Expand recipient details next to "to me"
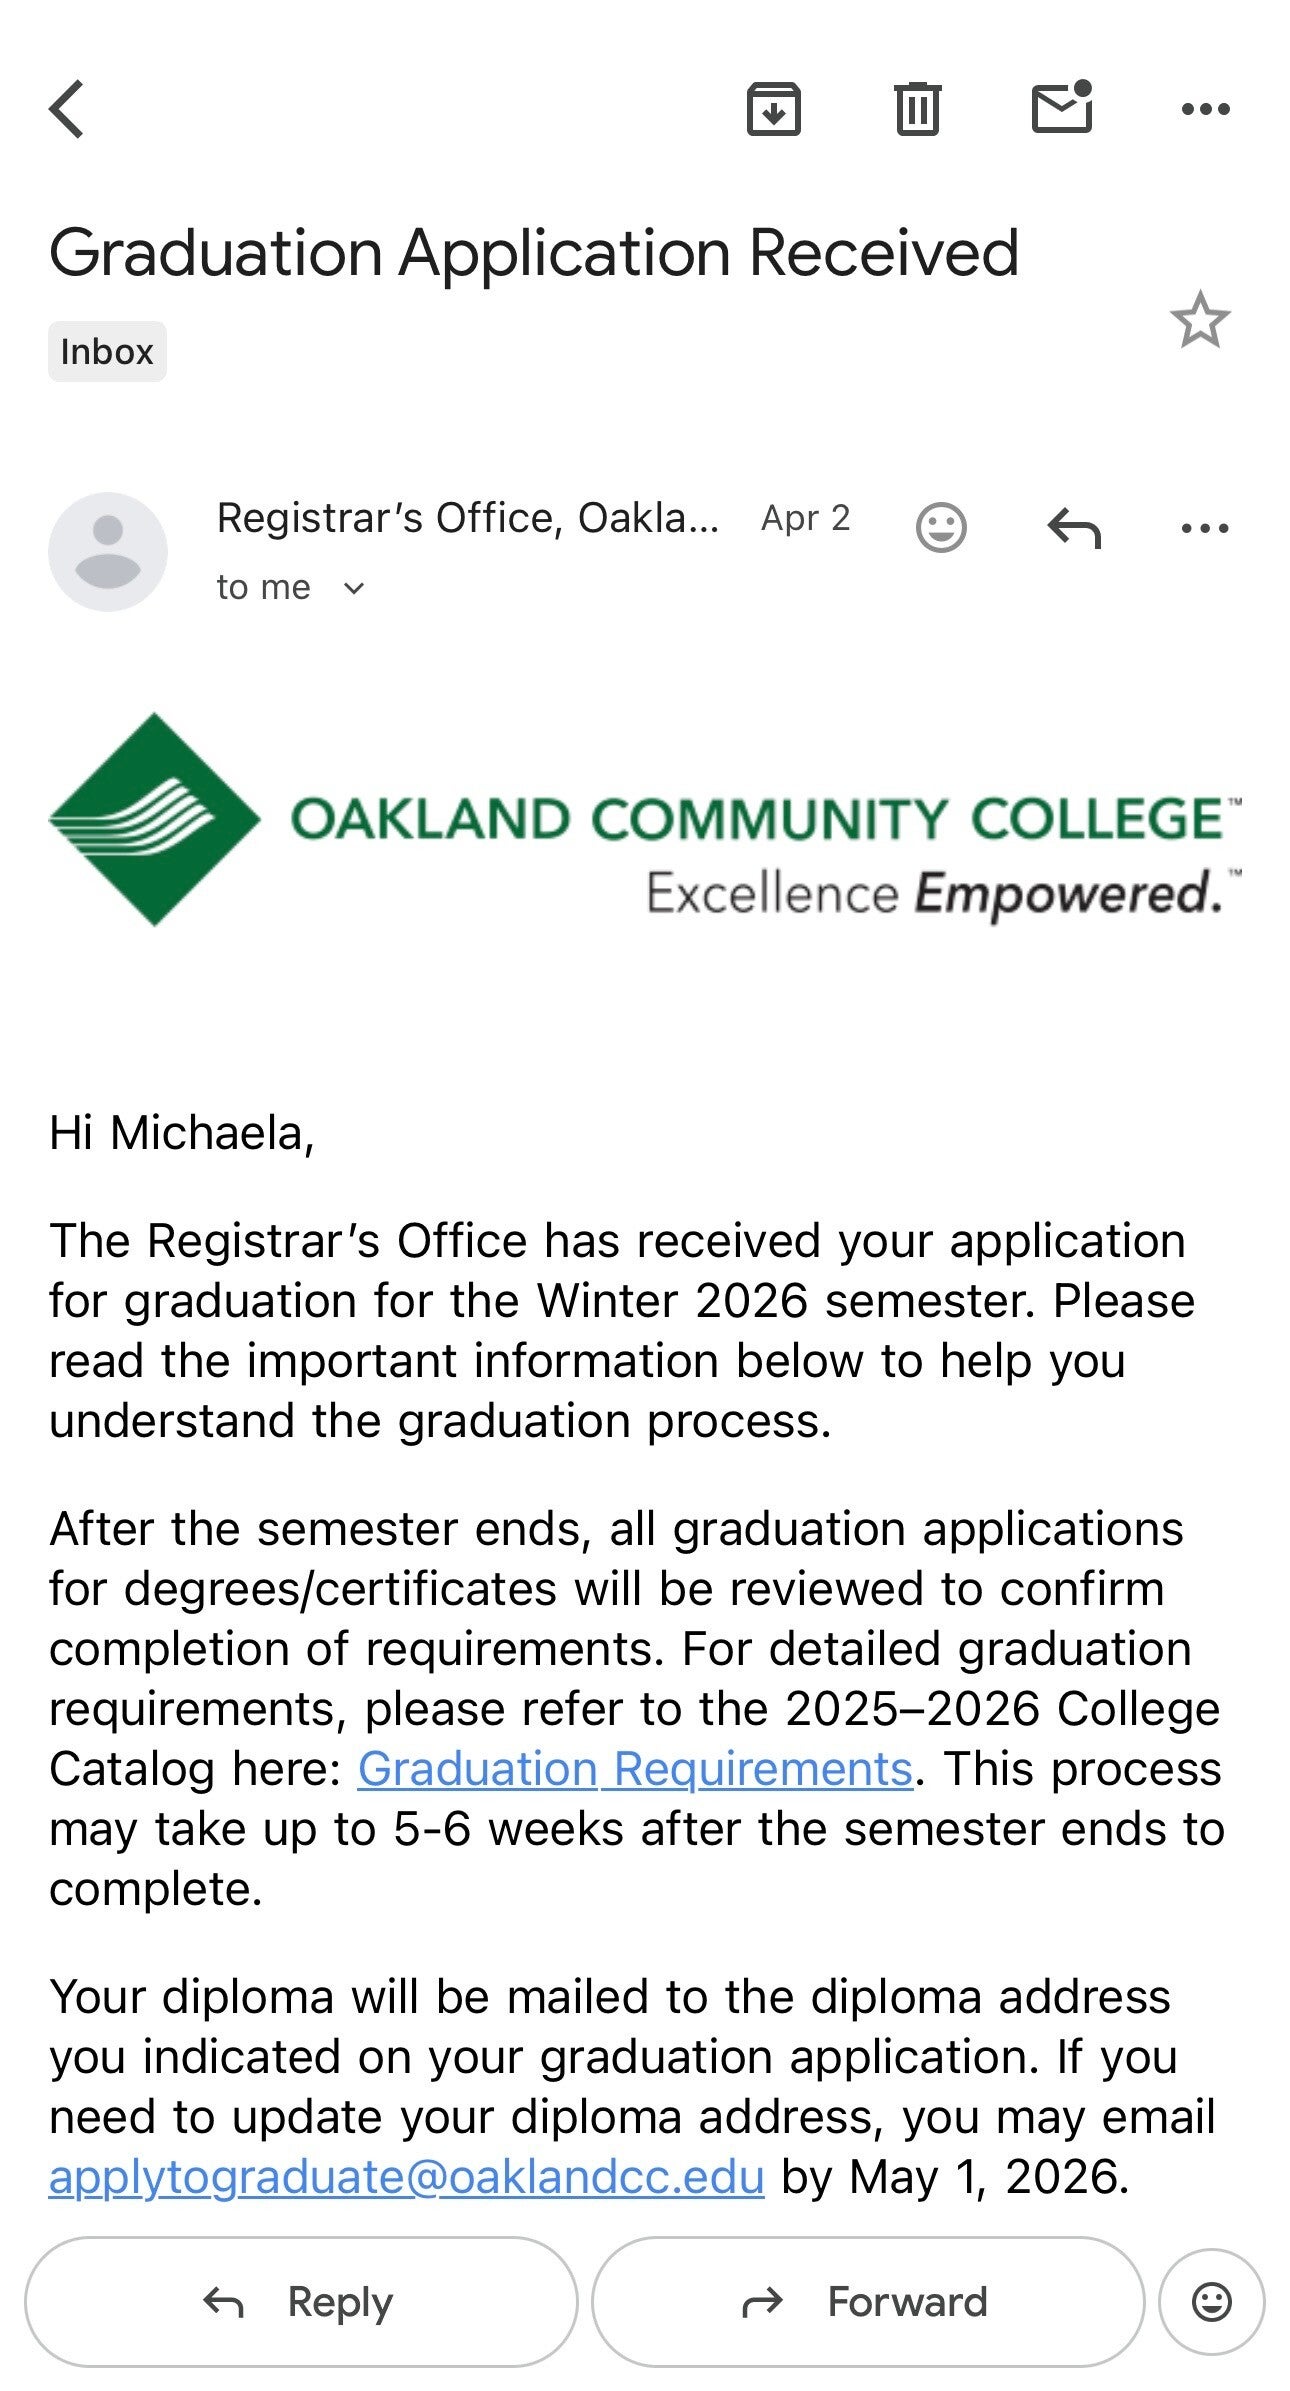Viewport: 1290px width, 2391px height. coord(354,588)
